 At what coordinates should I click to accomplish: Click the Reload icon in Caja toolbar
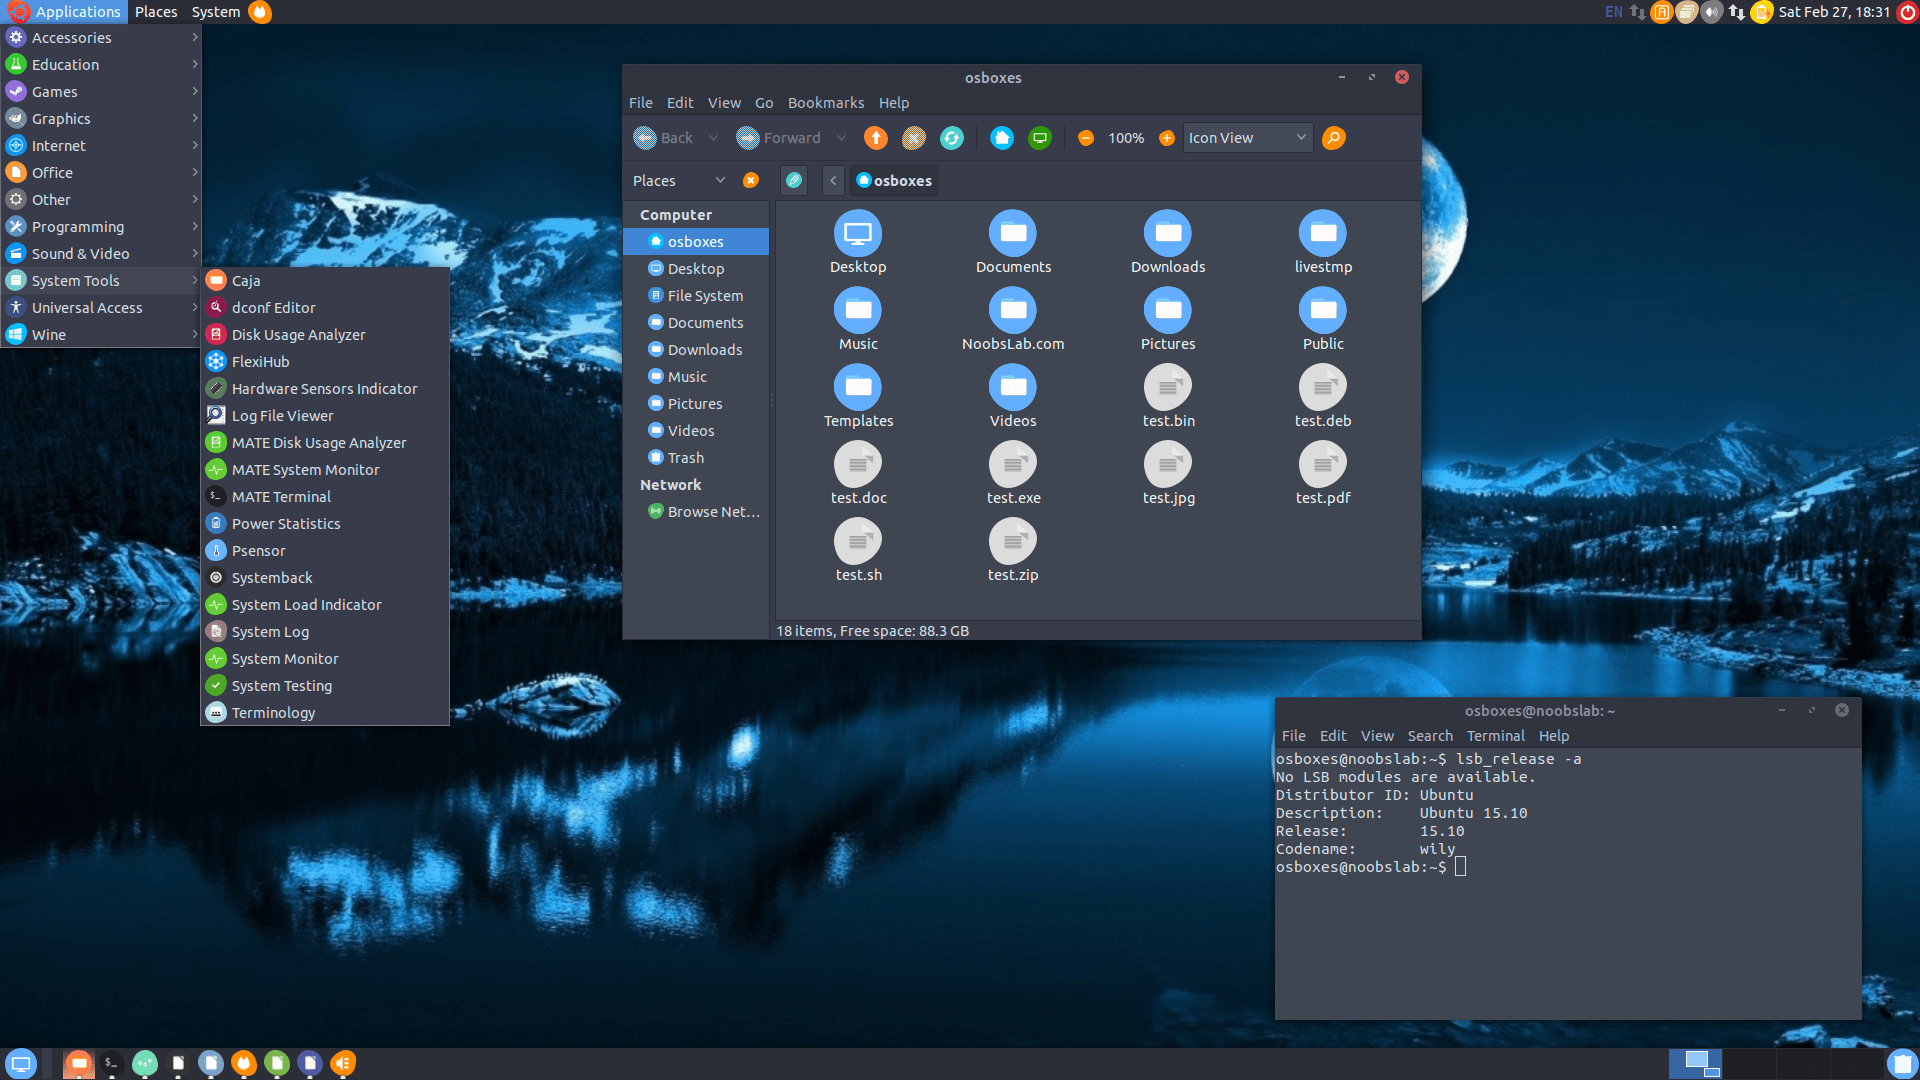tap(952, 138)
